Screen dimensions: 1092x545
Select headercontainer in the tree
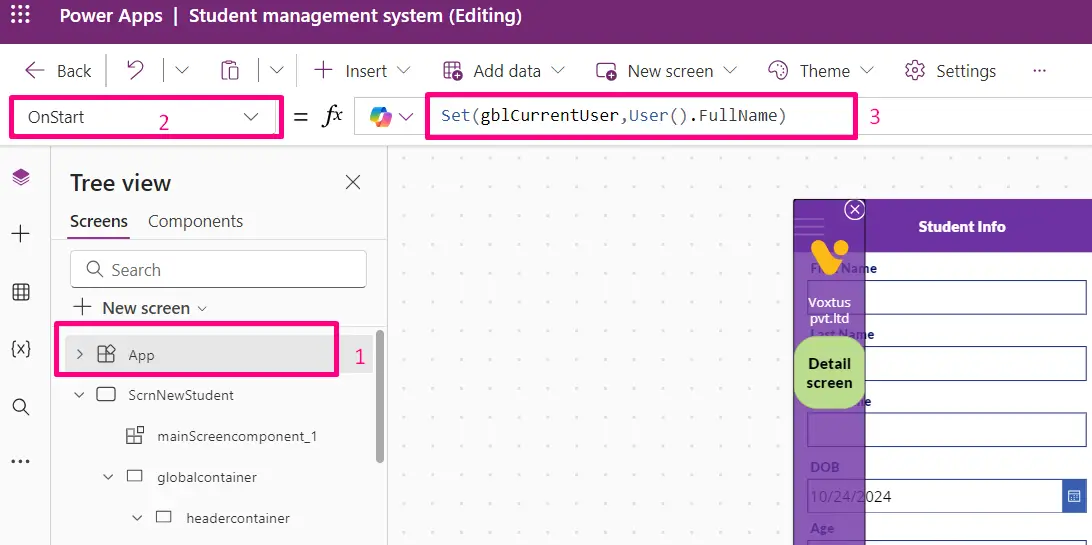(237, 518)
